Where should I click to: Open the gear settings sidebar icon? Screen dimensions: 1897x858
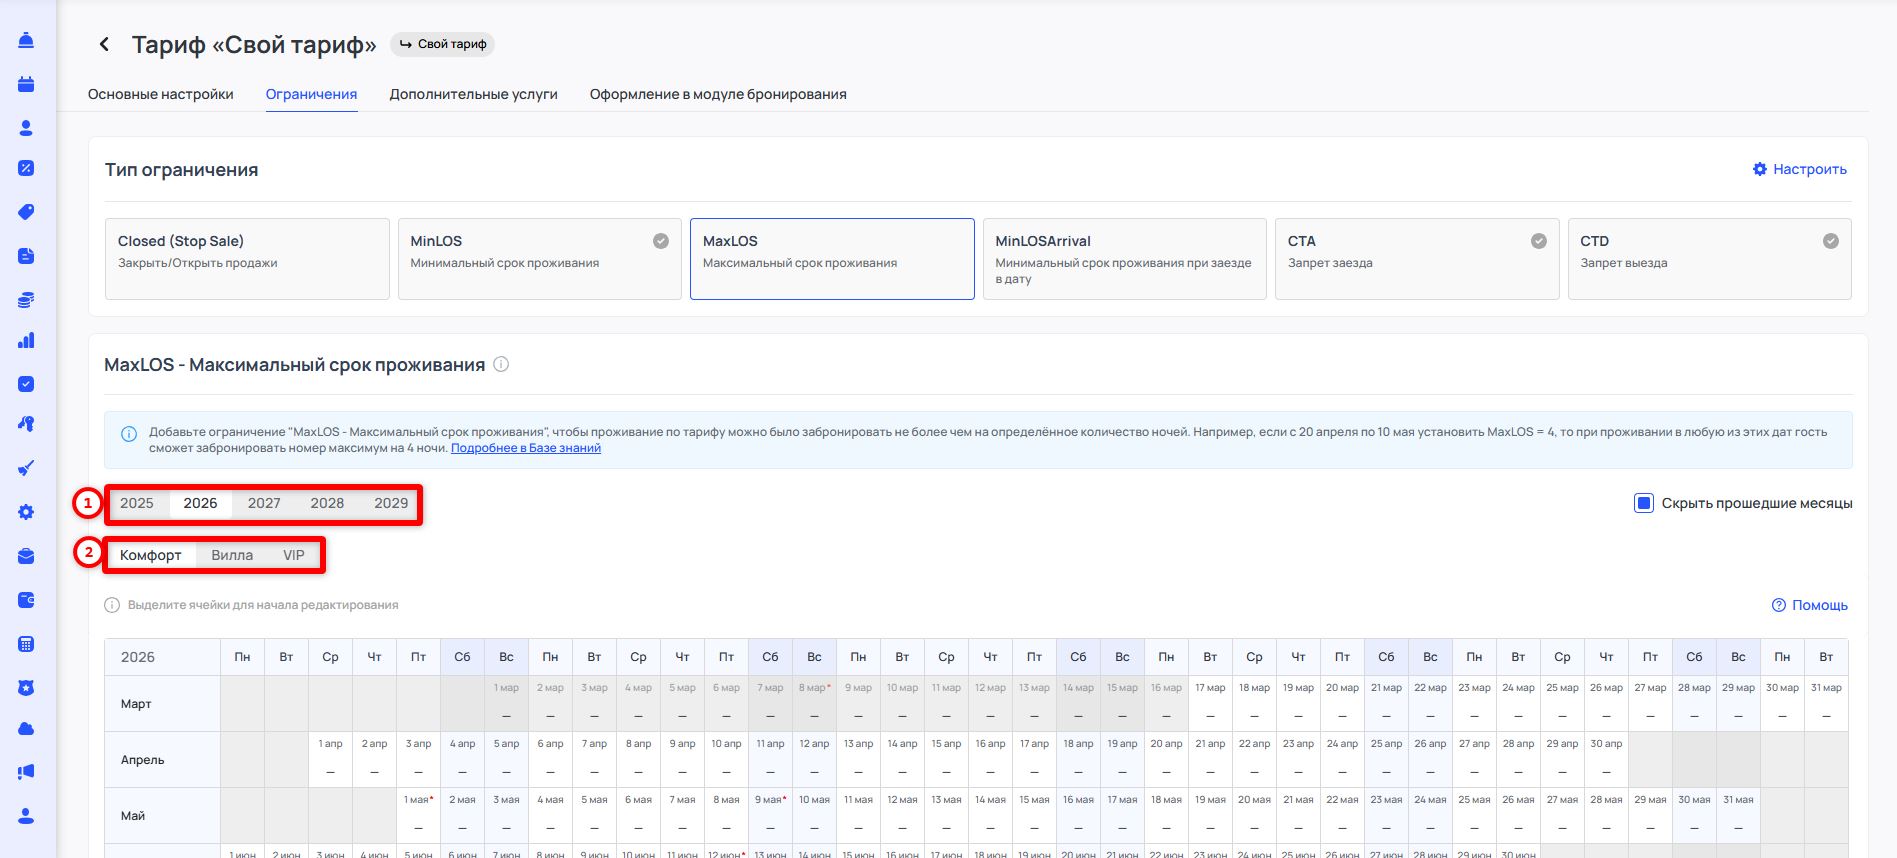coord(26,512)
